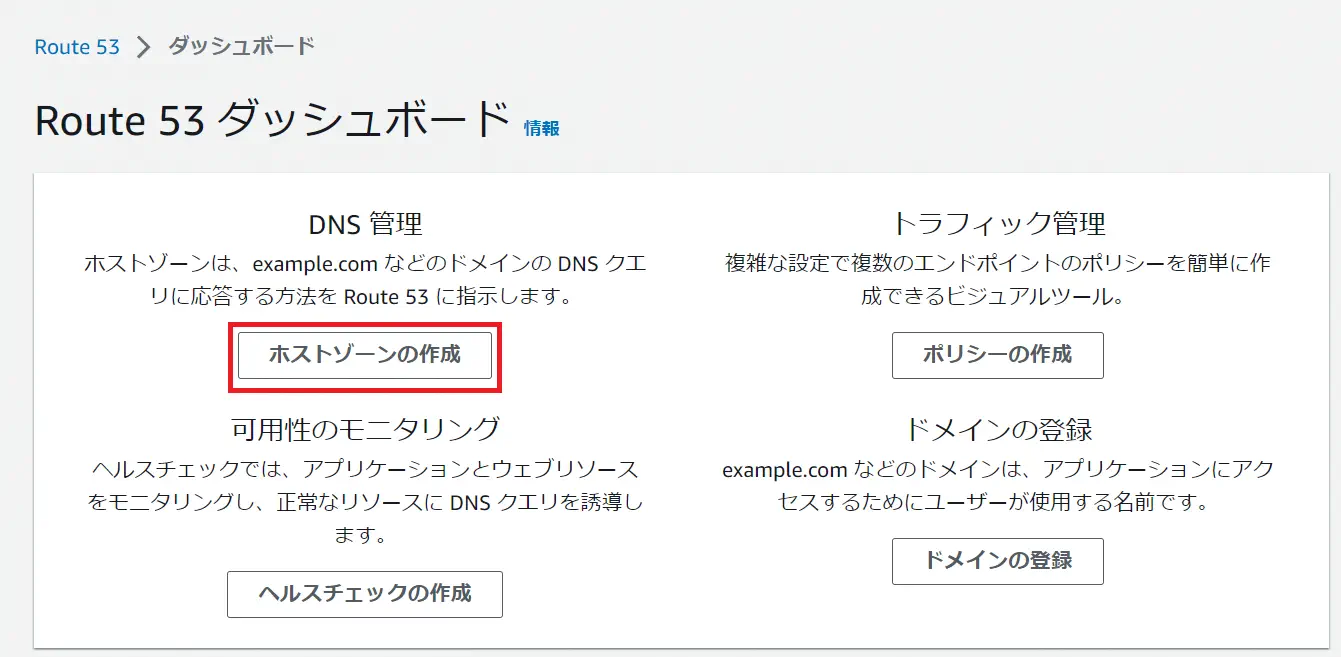
Task: Click the breadcrumb chevron separator icon
Action: tap(143, 47)
